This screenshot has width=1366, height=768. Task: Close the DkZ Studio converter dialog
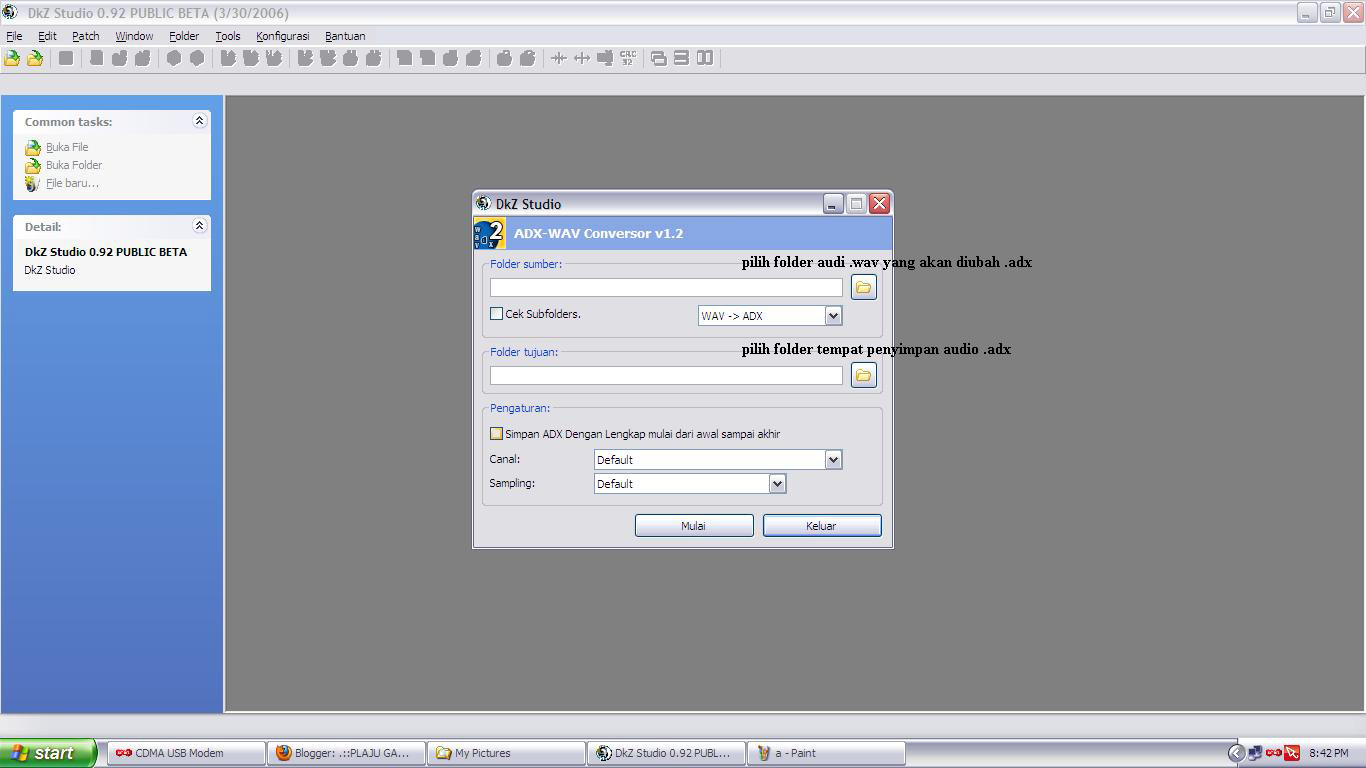[x=879, y=204]
